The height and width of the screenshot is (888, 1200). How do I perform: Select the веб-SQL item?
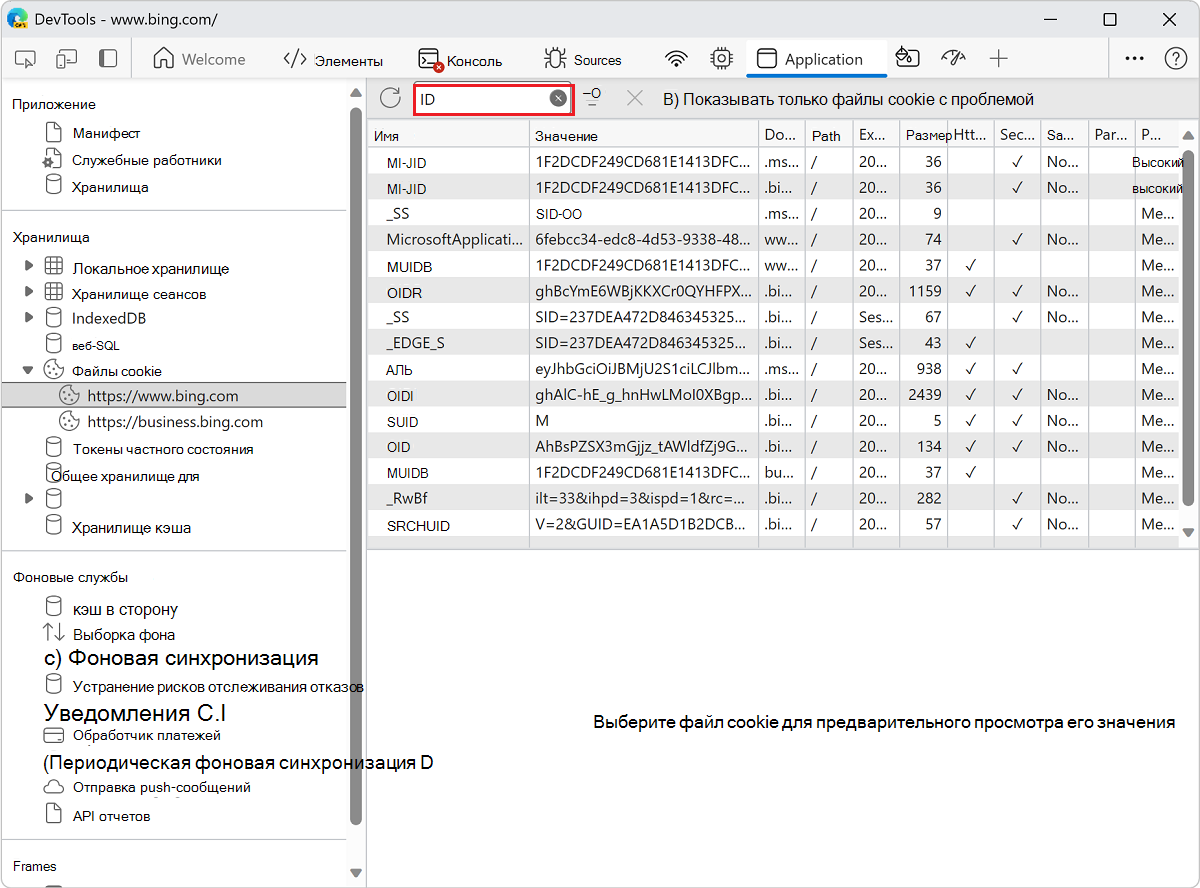pyautogui.click(x=95, y=344)
